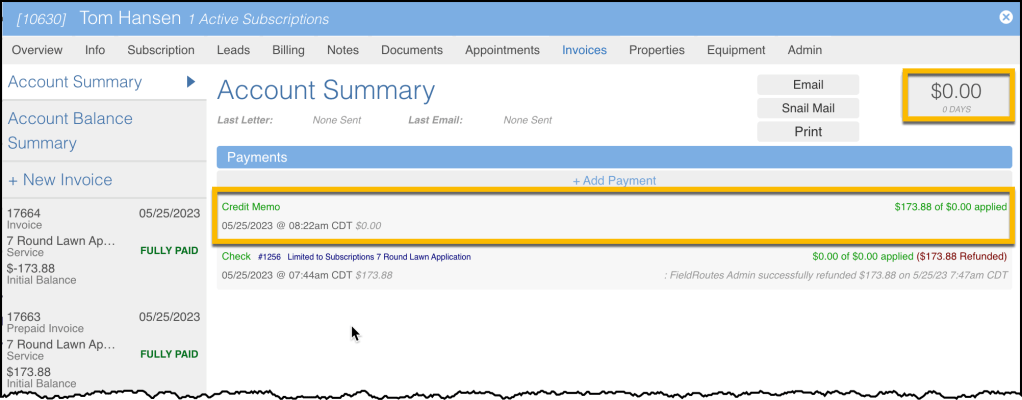Switch to the Billing tab
Screen dimensions: 1022x400
288,50
